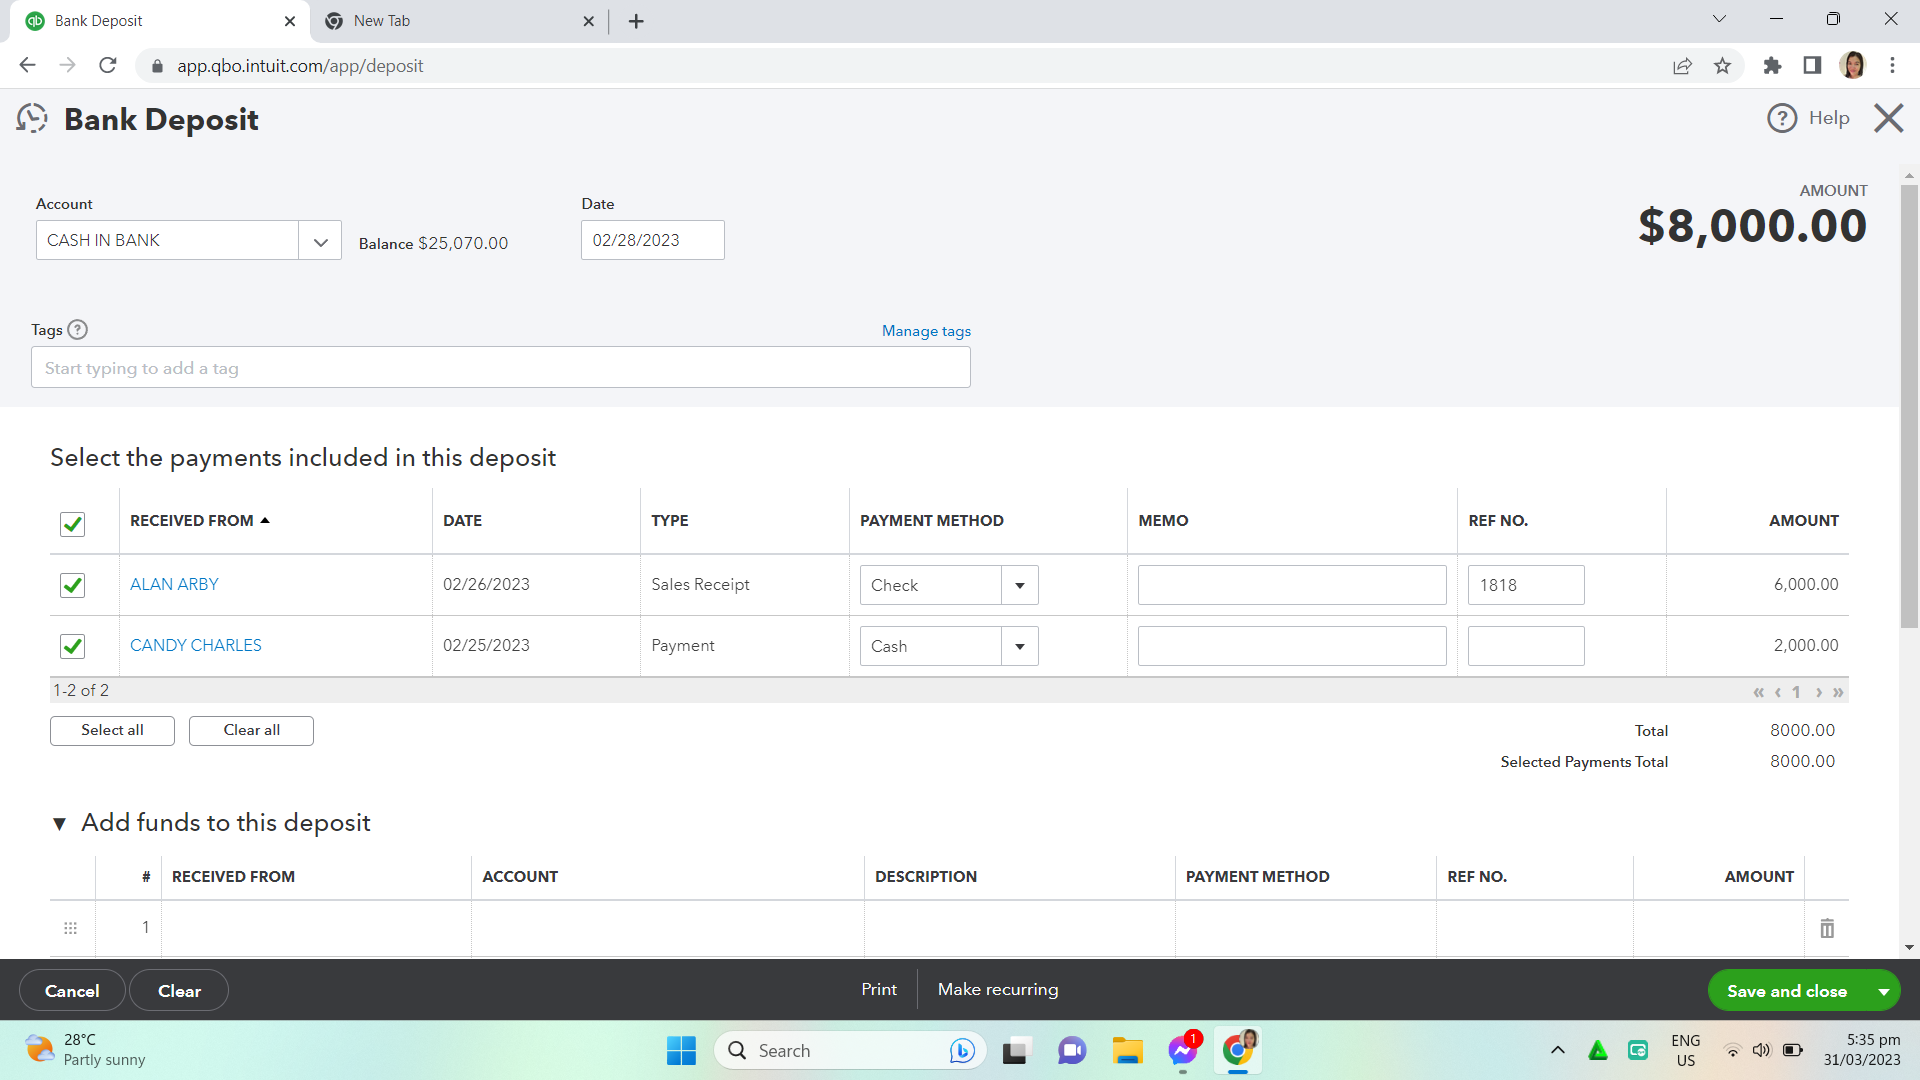This screenshot has width=1920, height=1080.
Task: Open the CANDY CHARLES customer link
Action: pyautogui.click(x=196, y=645)
